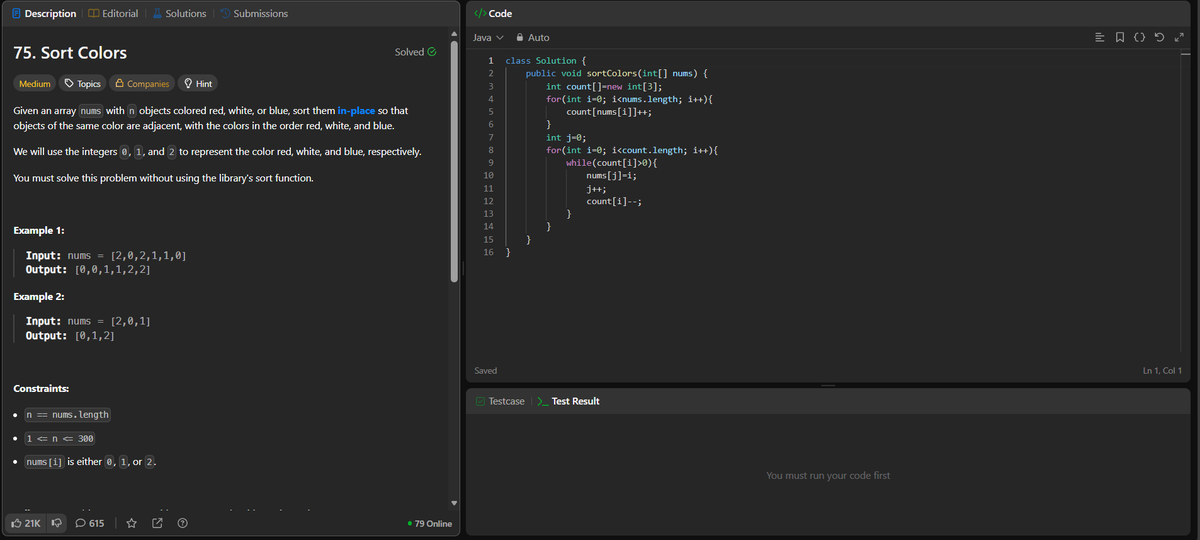Switch to the Description tab
1200x540 pixels.
43,13
